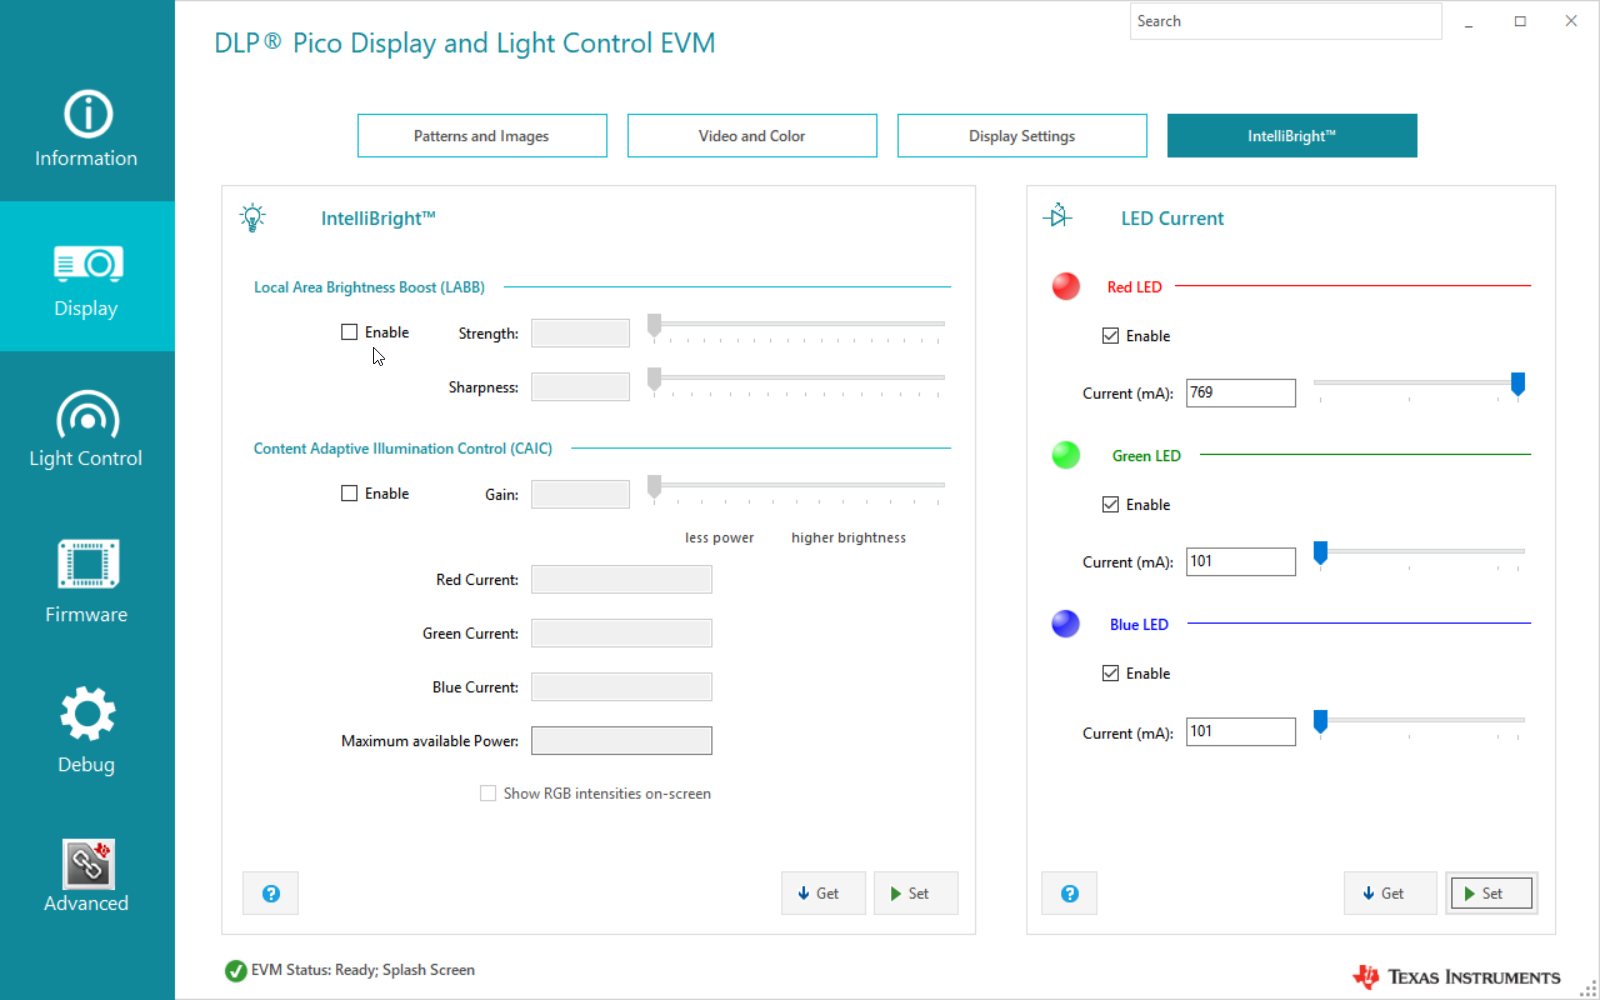The height and width of the screenshot is (1000, 1600).
Task: Click the Red LED indicator icon
Action: (1065, 286)
